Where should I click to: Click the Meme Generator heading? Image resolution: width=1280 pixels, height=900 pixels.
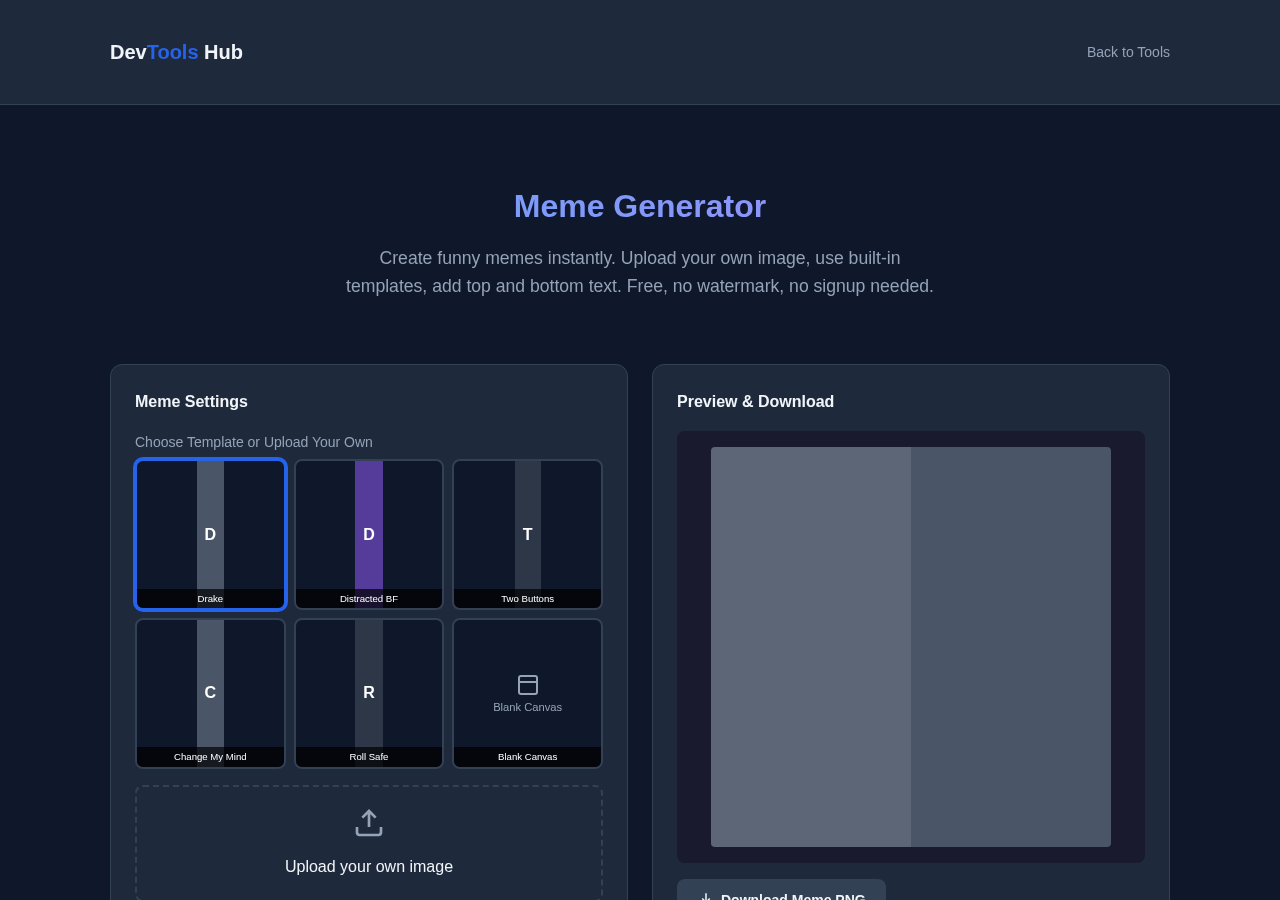[x=640, y=206]
